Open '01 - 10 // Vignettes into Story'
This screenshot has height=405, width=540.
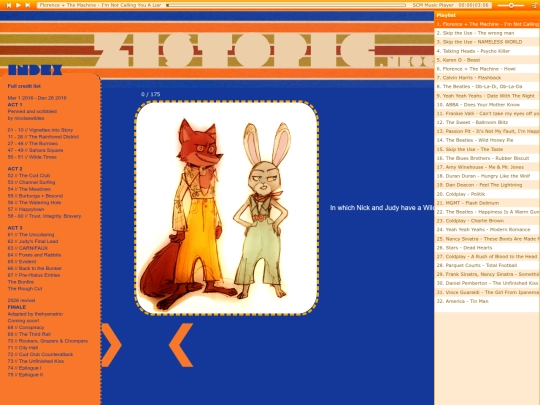[40, 130]
